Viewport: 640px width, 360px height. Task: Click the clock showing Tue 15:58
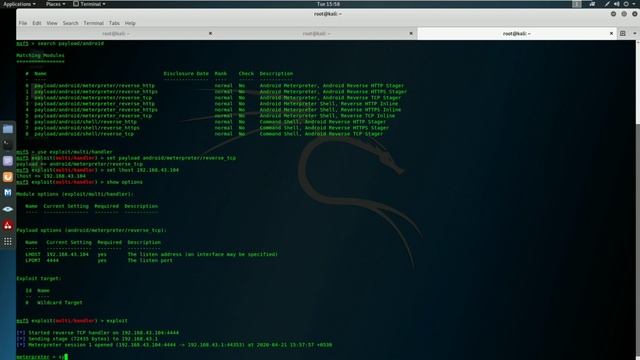coord(328,4)
